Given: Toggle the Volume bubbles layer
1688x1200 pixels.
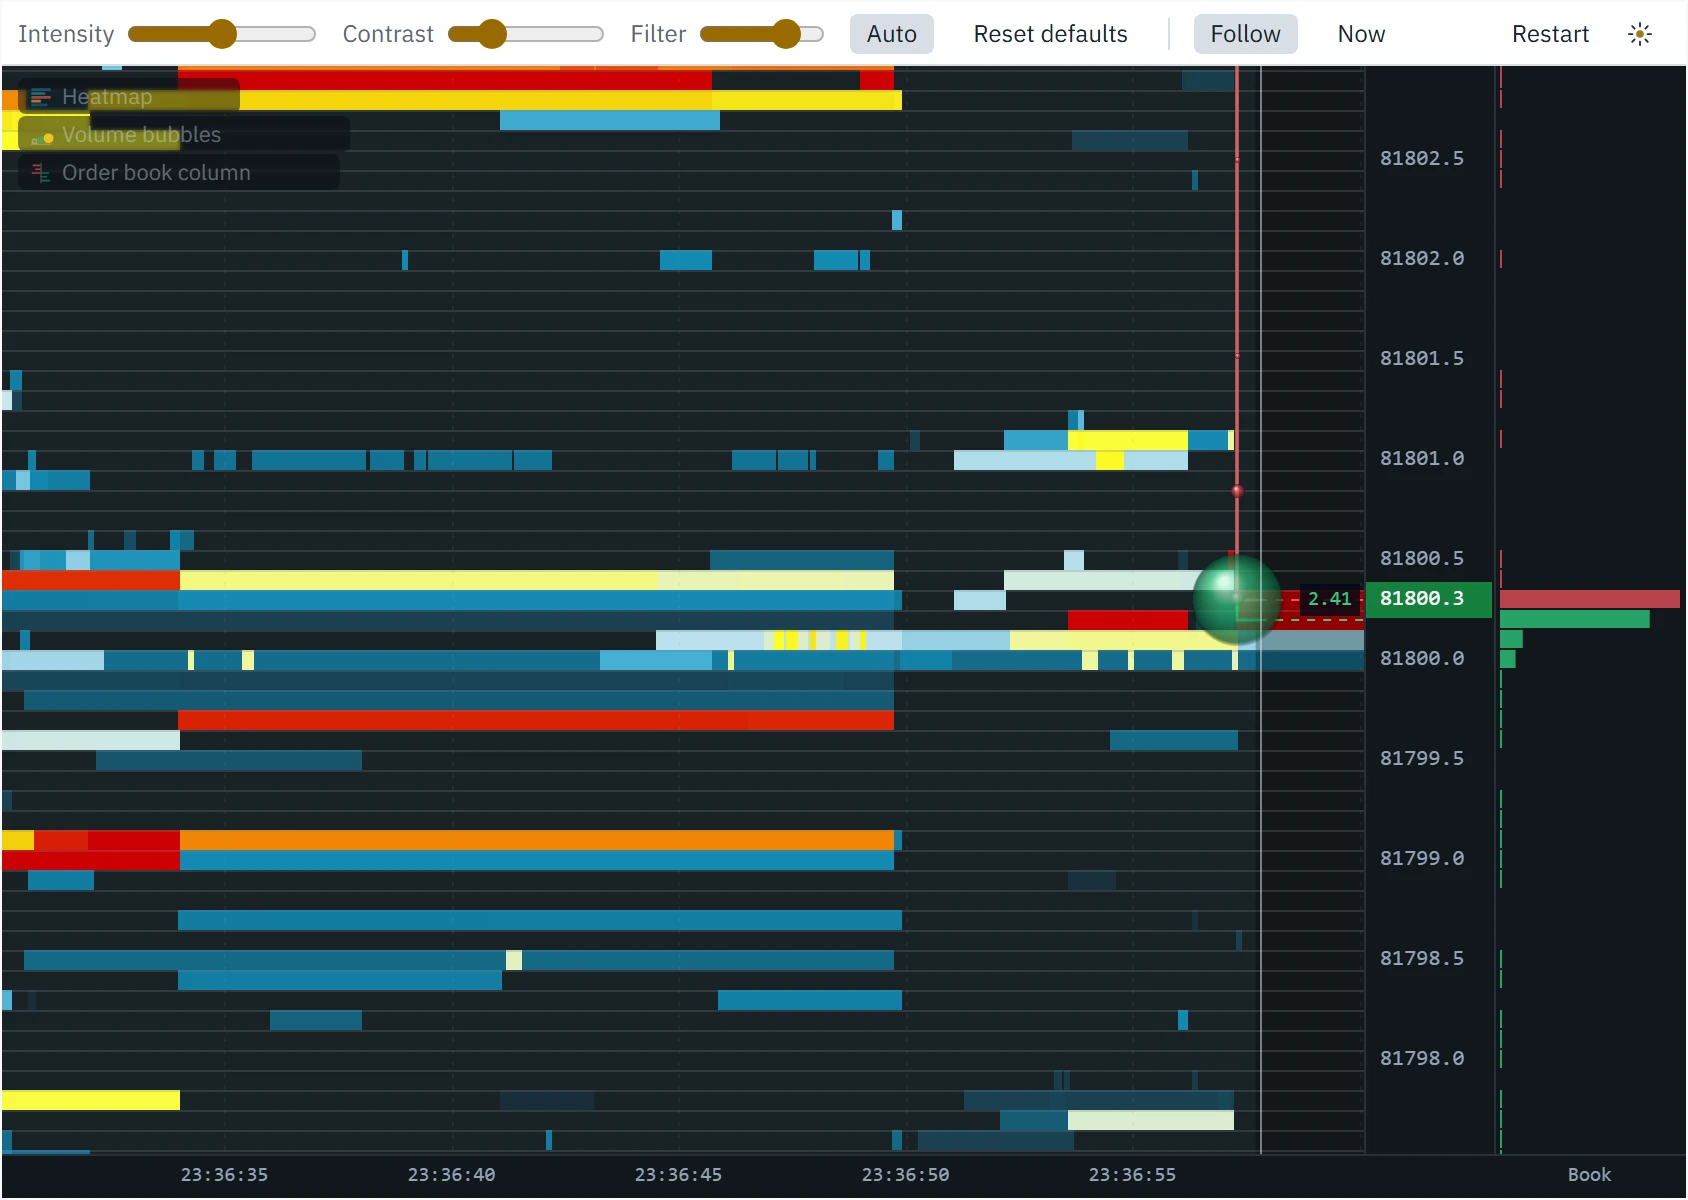Looking at the screenshot, I should (184, 135).
